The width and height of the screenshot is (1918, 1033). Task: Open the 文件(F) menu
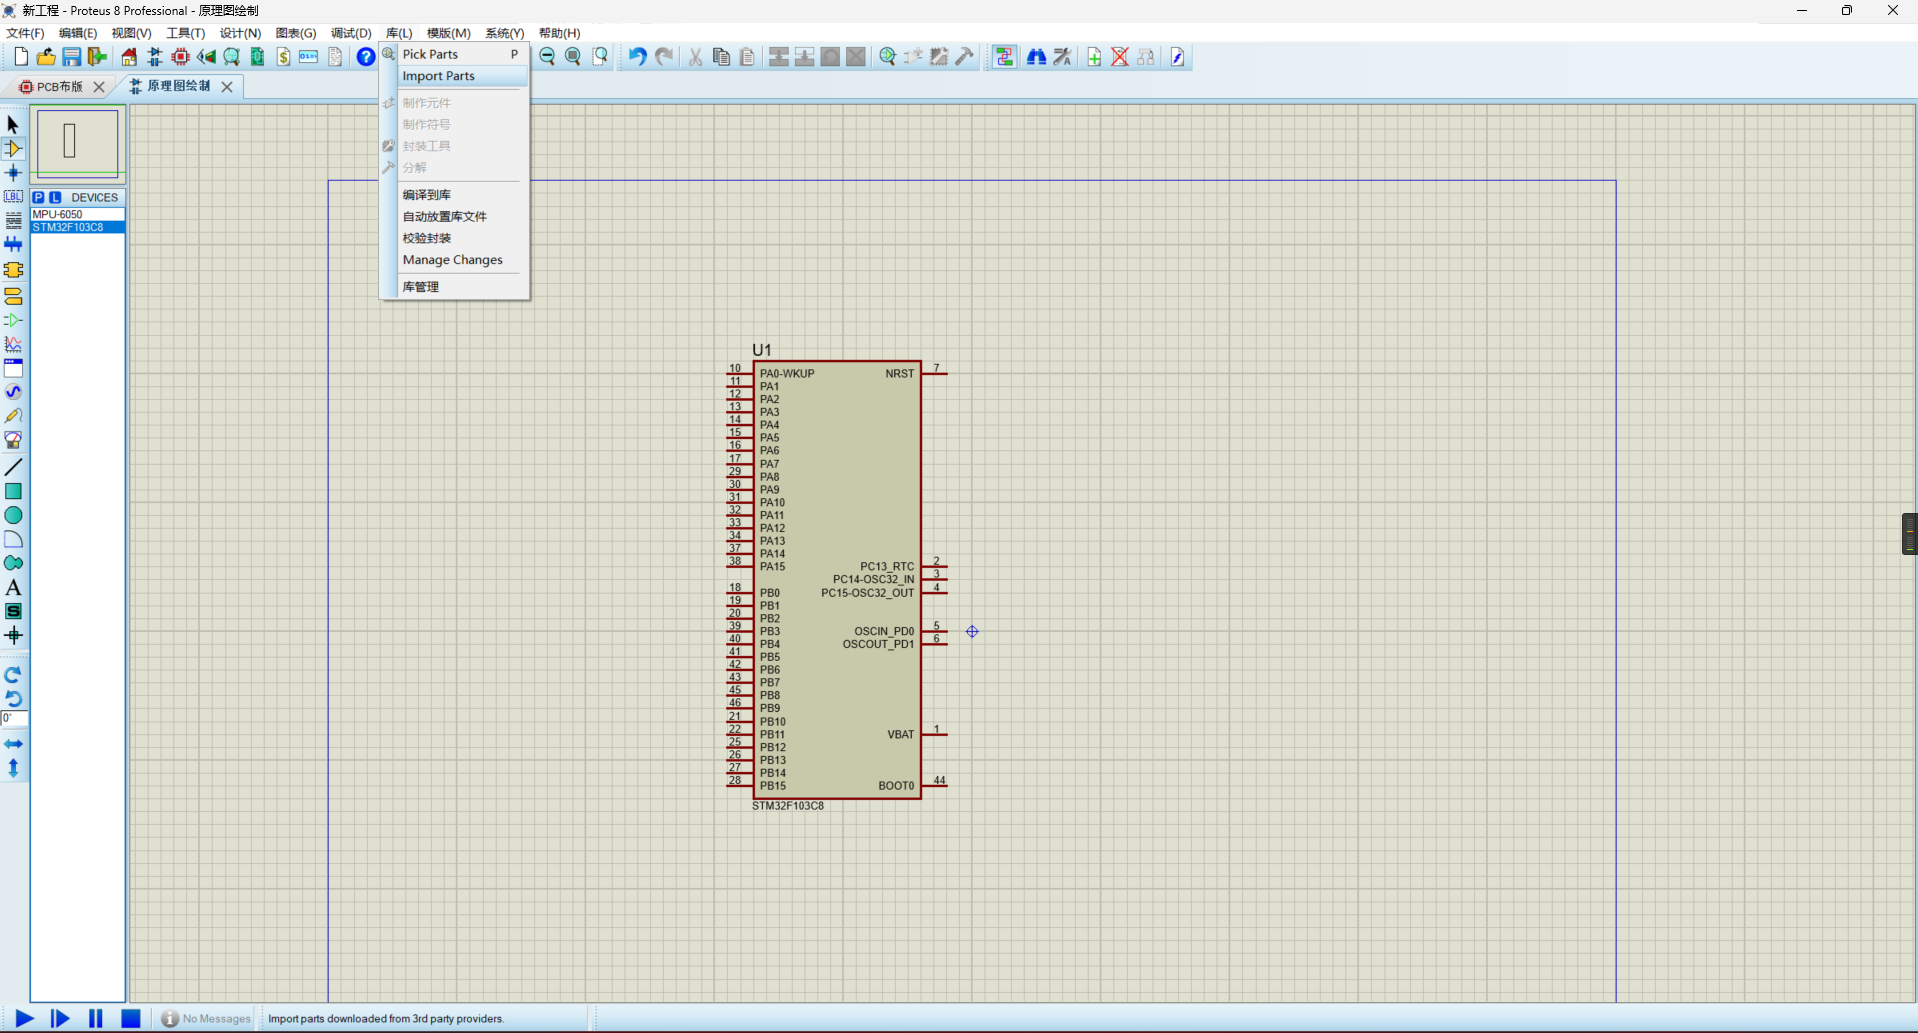pos(25,33)
